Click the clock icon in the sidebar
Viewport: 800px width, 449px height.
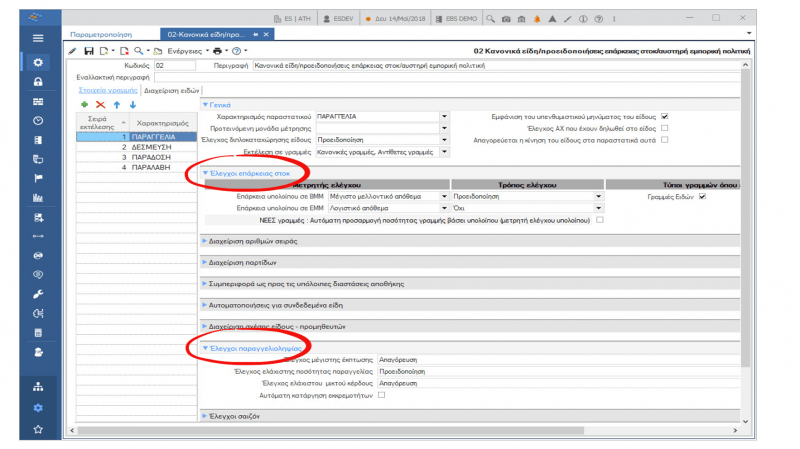(38, 120)
